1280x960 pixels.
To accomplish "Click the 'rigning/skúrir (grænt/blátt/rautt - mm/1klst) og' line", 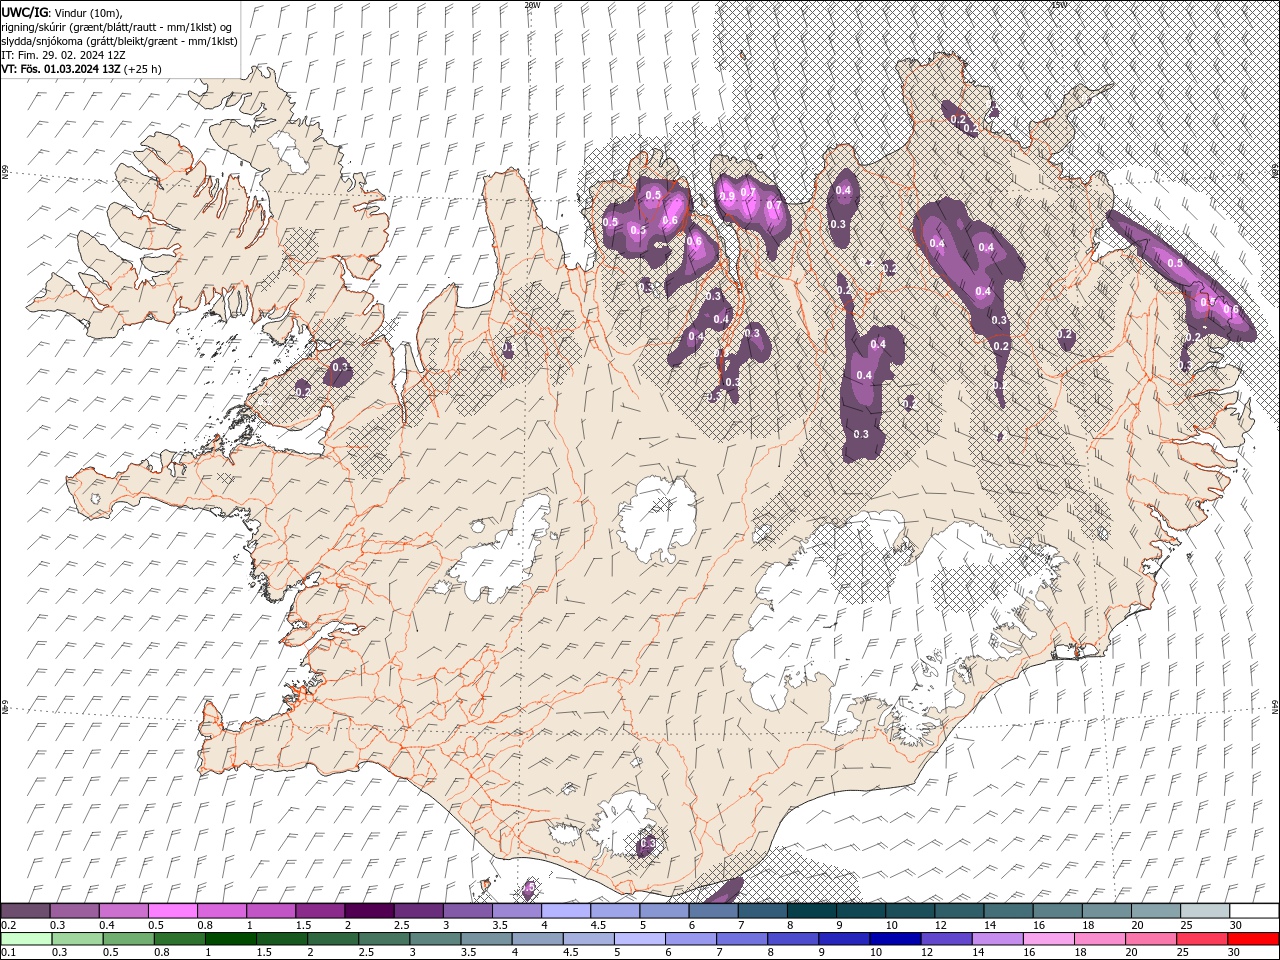I will point(118,27).
